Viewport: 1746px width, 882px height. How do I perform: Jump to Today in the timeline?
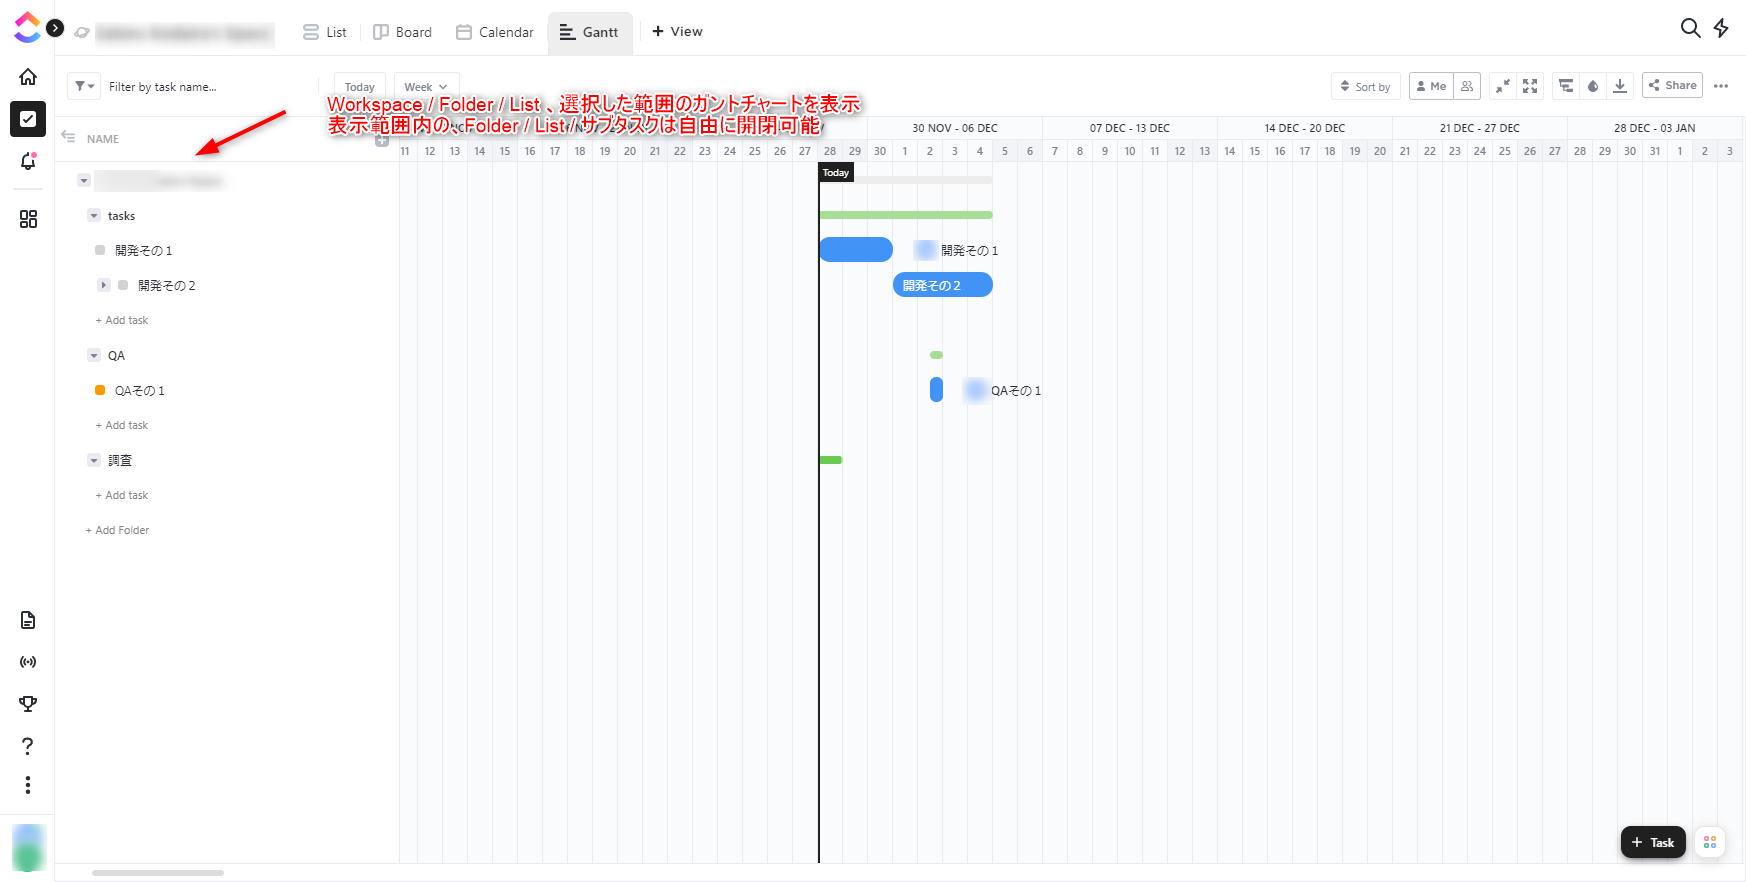coord(359,87)
